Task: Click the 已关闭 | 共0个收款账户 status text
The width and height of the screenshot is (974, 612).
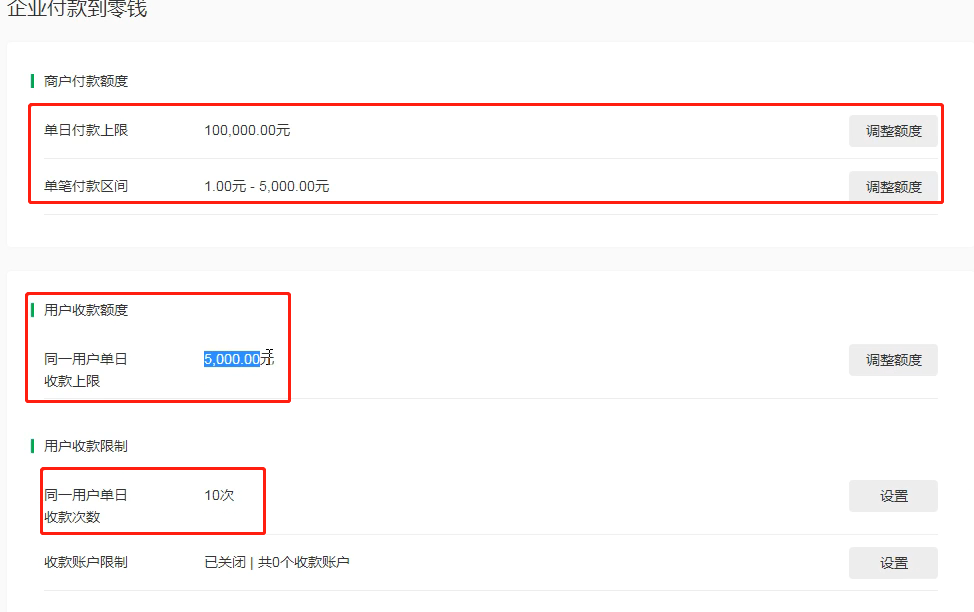Action: click(x=277, y=562)
